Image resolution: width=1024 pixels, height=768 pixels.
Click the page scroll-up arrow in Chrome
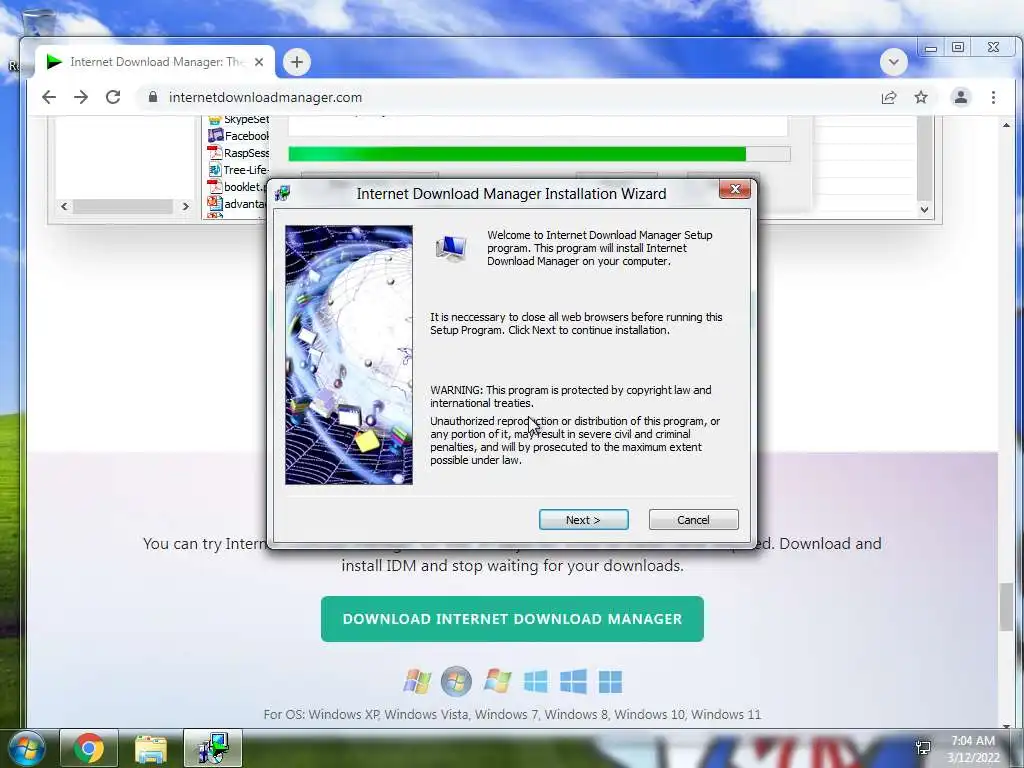[1006, 125]
